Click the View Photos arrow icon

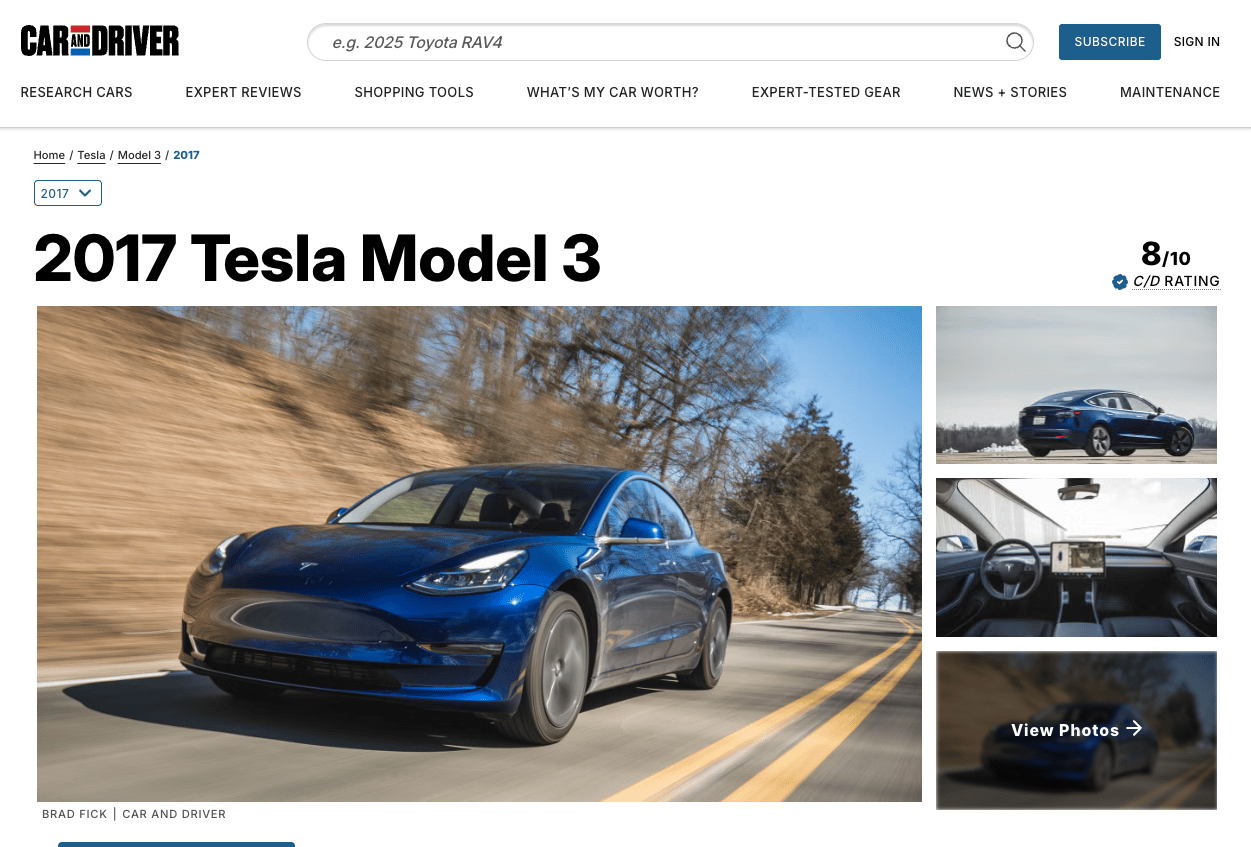[x=1134, y=729]
